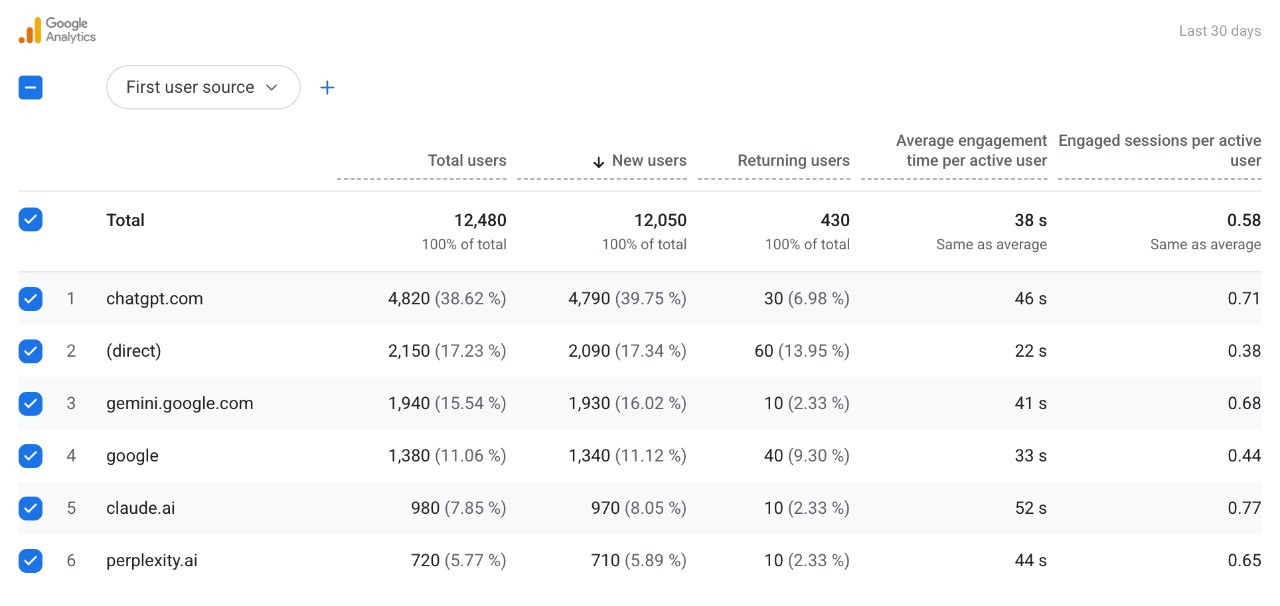Select the (direct) source name
The height and width of the screenshot is (606, 1280).
coord(134,351)
